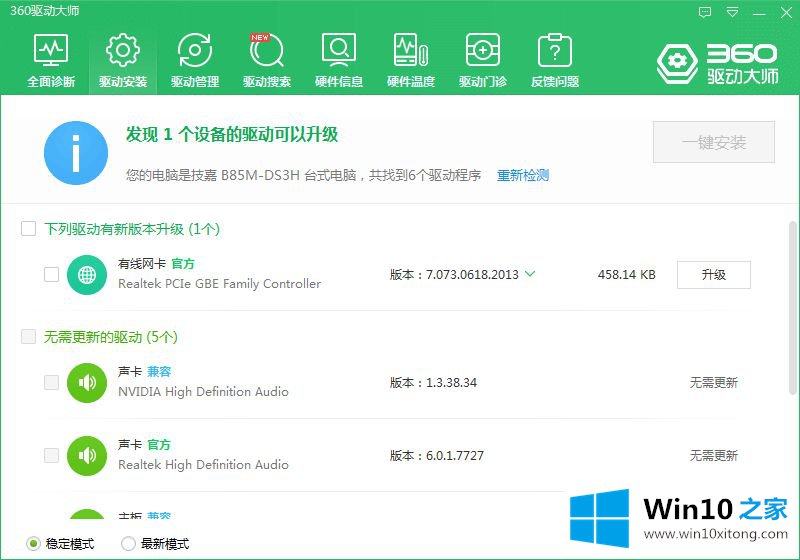This screenshot has height=560, width=800.
Task: Select 最新模式 radio button
Action: (128, 544)
